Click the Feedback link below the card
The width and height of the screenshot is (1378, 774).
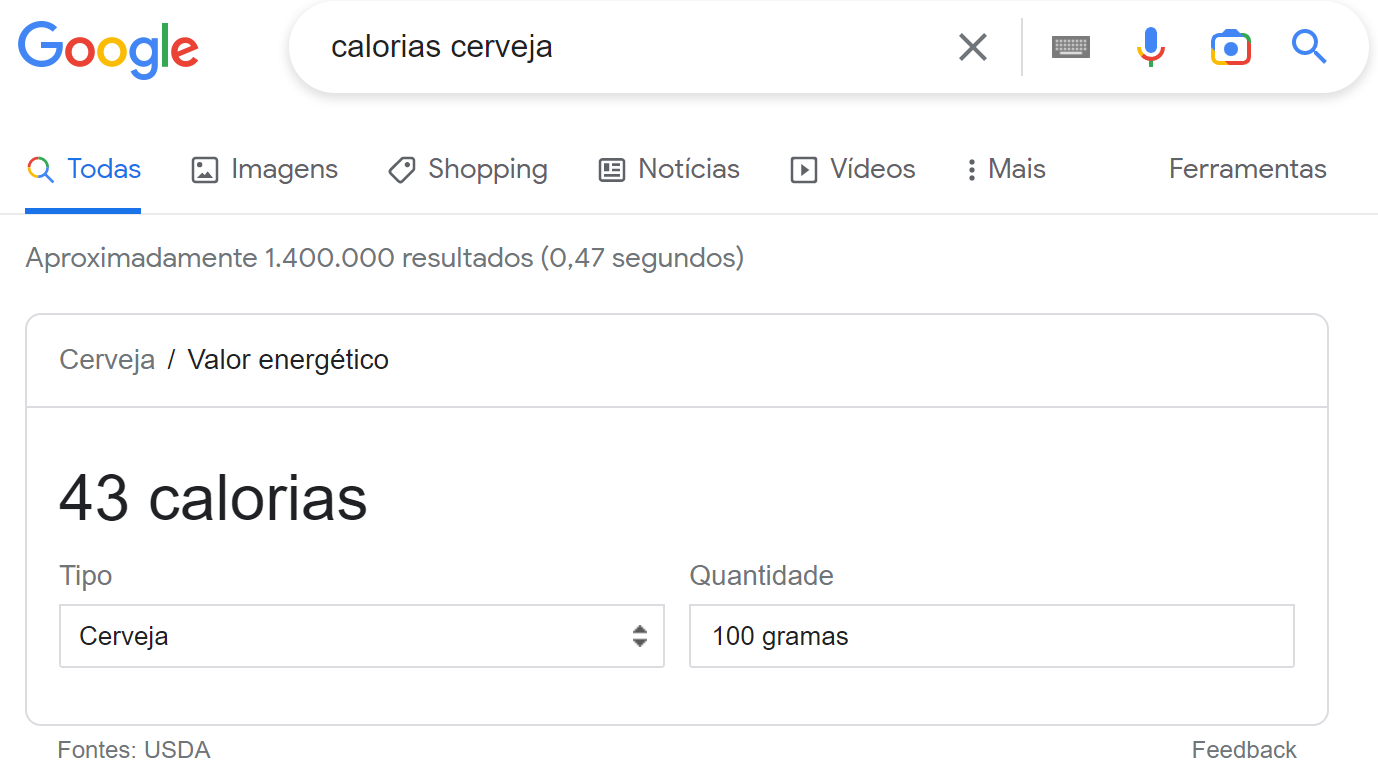[x=1243, y=750]
